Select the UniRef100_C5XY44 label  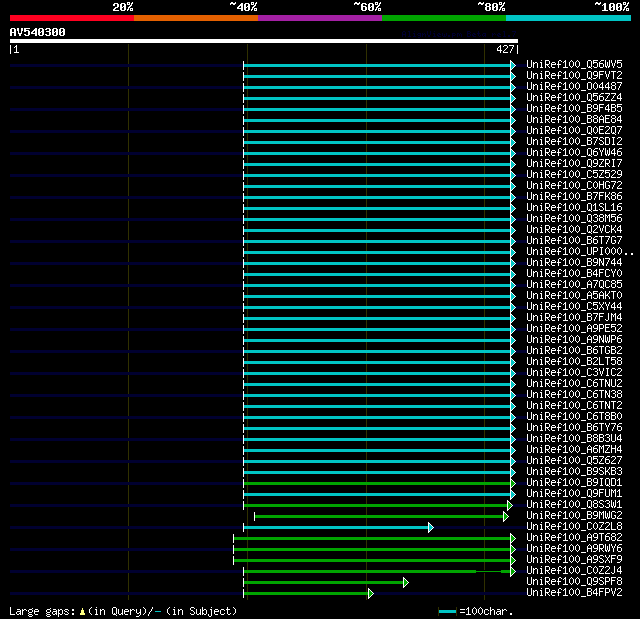tap(574, 306)
